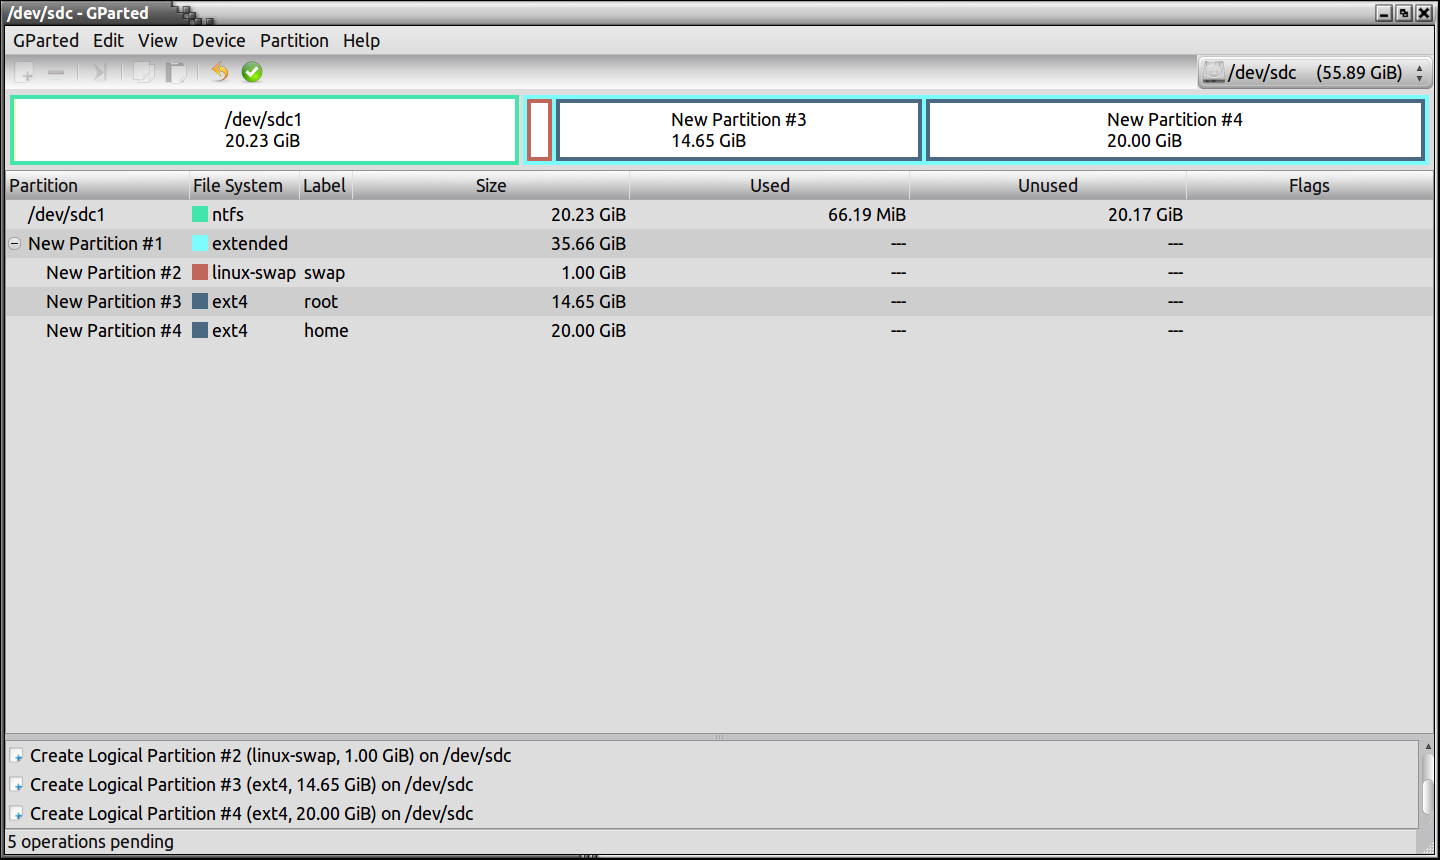
Task: Click the linux-swap red color swatch
Action: [x=200, y=272]
